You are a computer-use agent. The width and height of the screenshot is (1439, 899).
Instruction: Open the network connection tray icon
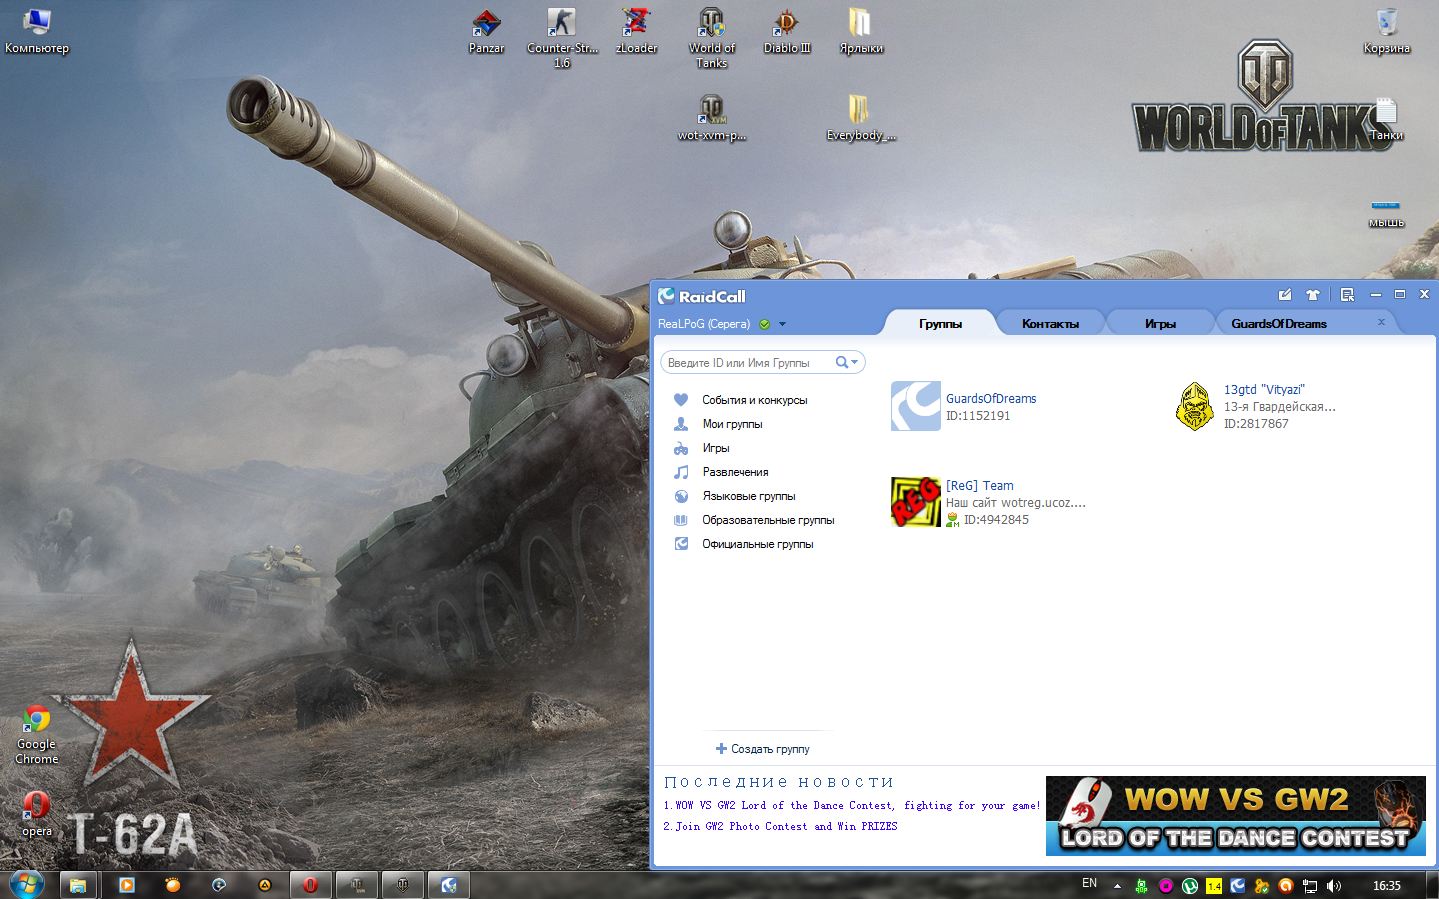tap(1310, 885)
